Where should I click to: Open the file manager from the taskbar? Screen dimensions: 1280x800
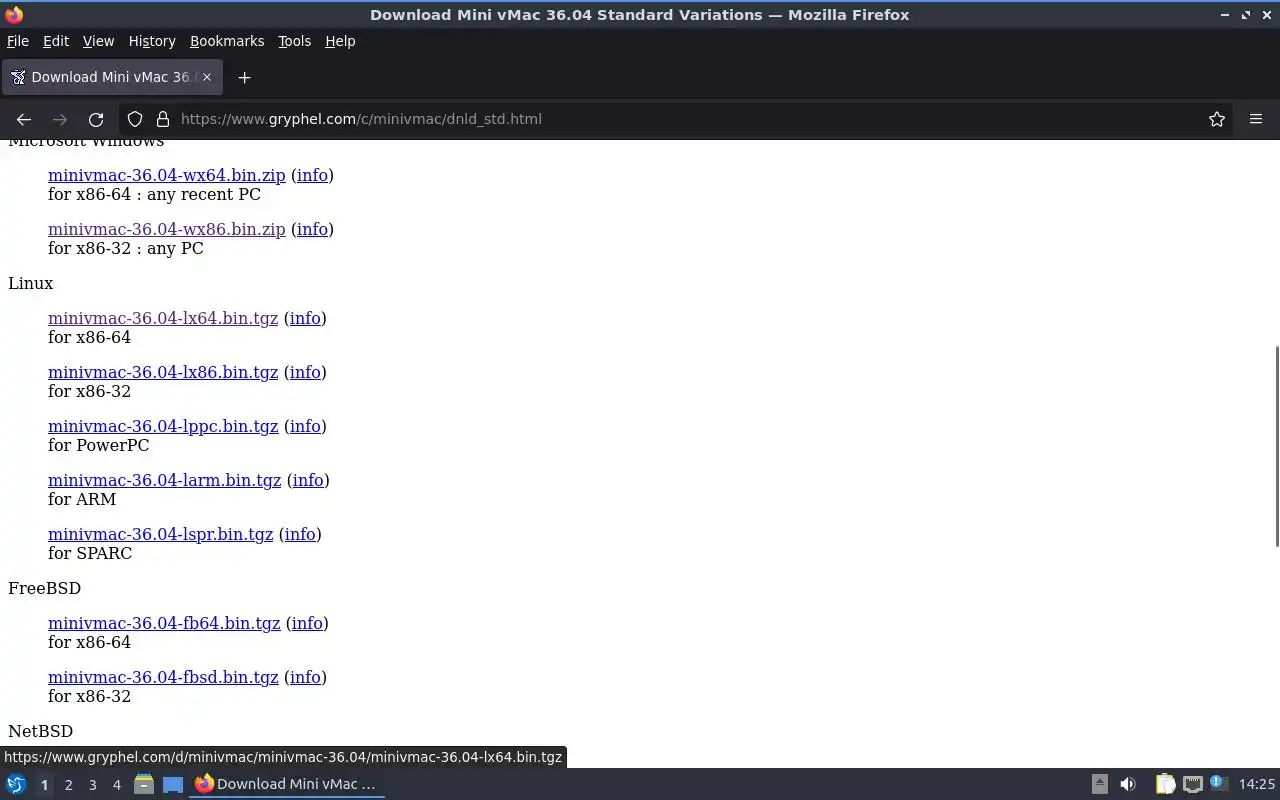(144, 784)
